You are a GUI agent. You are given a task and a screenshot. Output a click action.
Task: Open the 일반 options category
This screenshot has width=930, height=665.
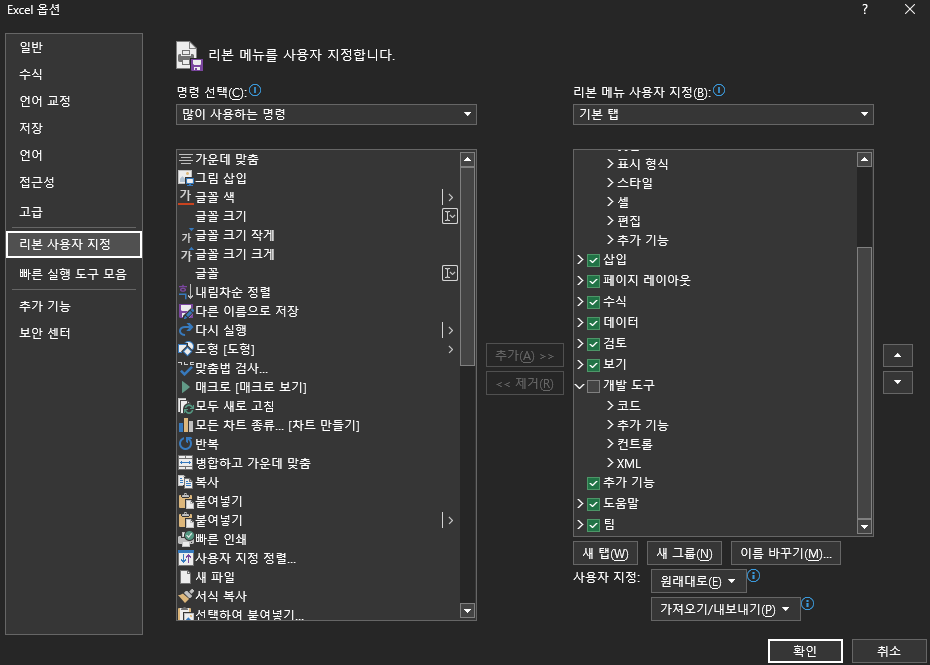point(74,47)
